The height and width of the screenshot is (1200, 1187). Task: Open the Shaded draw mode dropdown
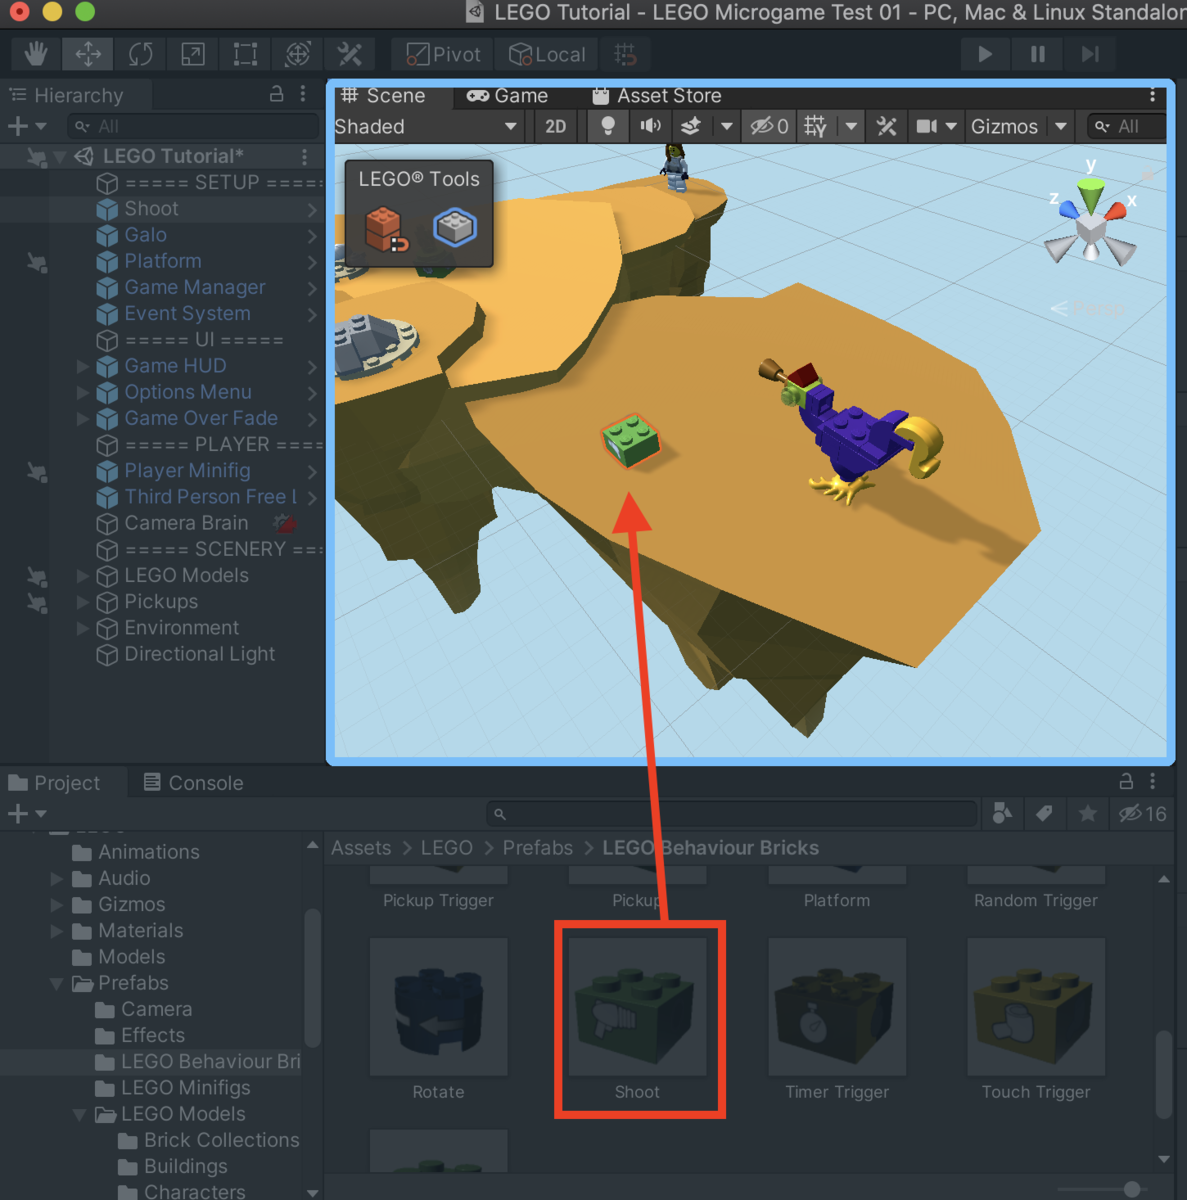click(427, 126)
